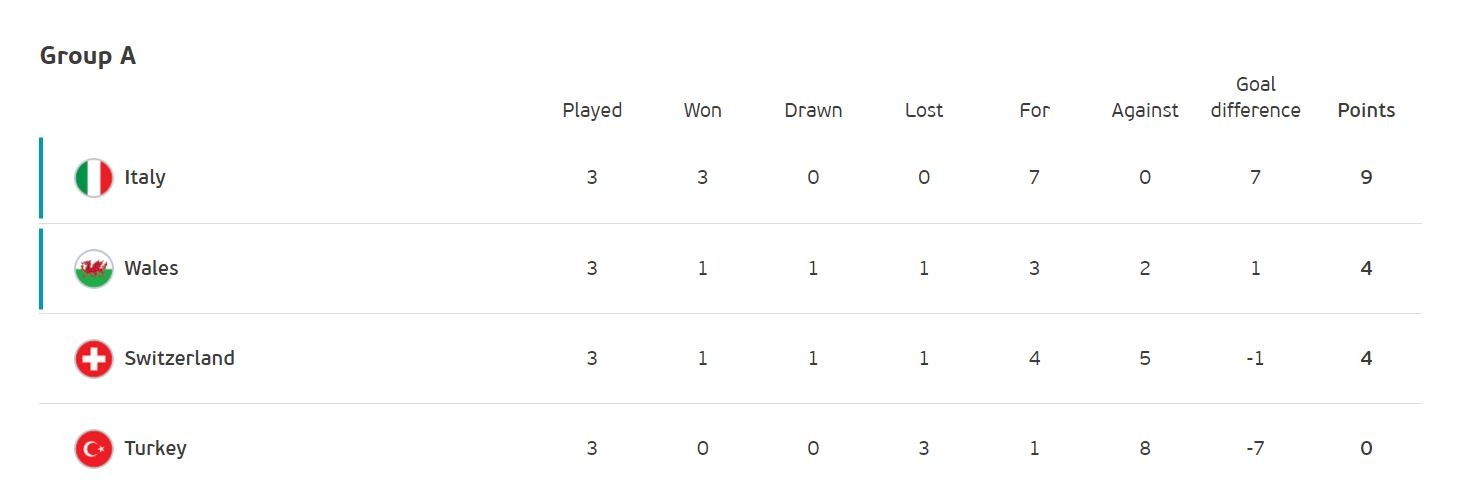Select Turkey's -7 goal difference value
Image resolution: width=1461 pixels, height=491 pixels.
click(1256, 448)
